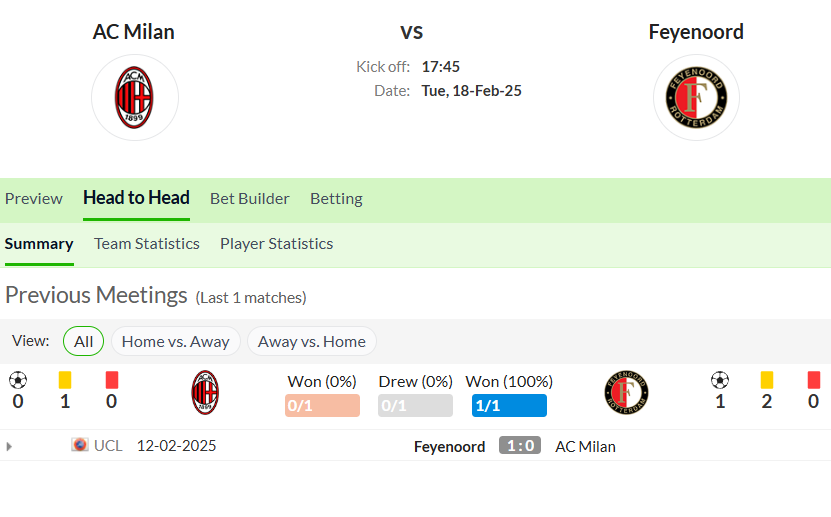Click the 1:0 score badge
Image resolution: width=831 pixels, height=517 pixels.
[x=520, y=445]
